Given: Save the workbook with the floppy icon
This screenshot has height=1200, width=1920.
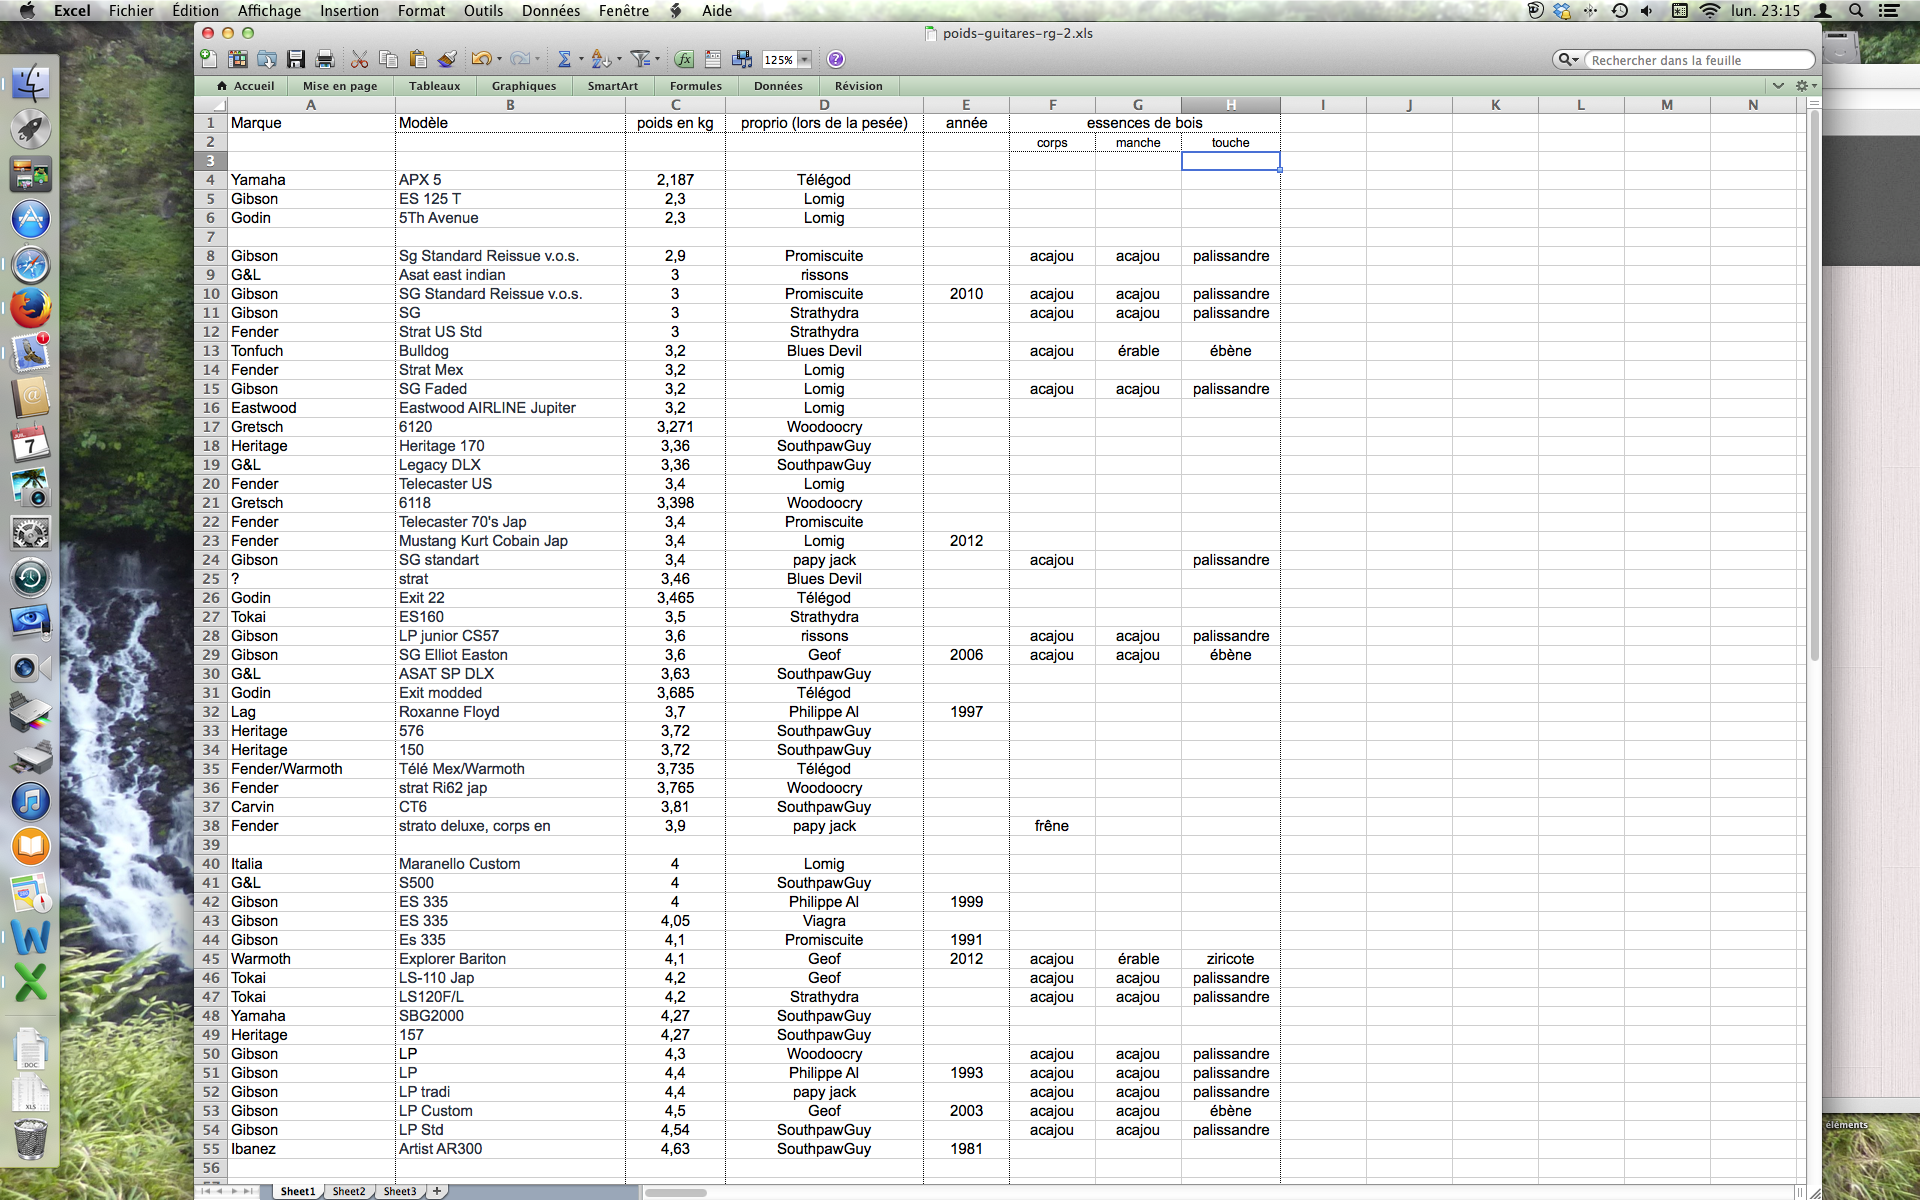Looking at the screenshot, I should (296, 59).
